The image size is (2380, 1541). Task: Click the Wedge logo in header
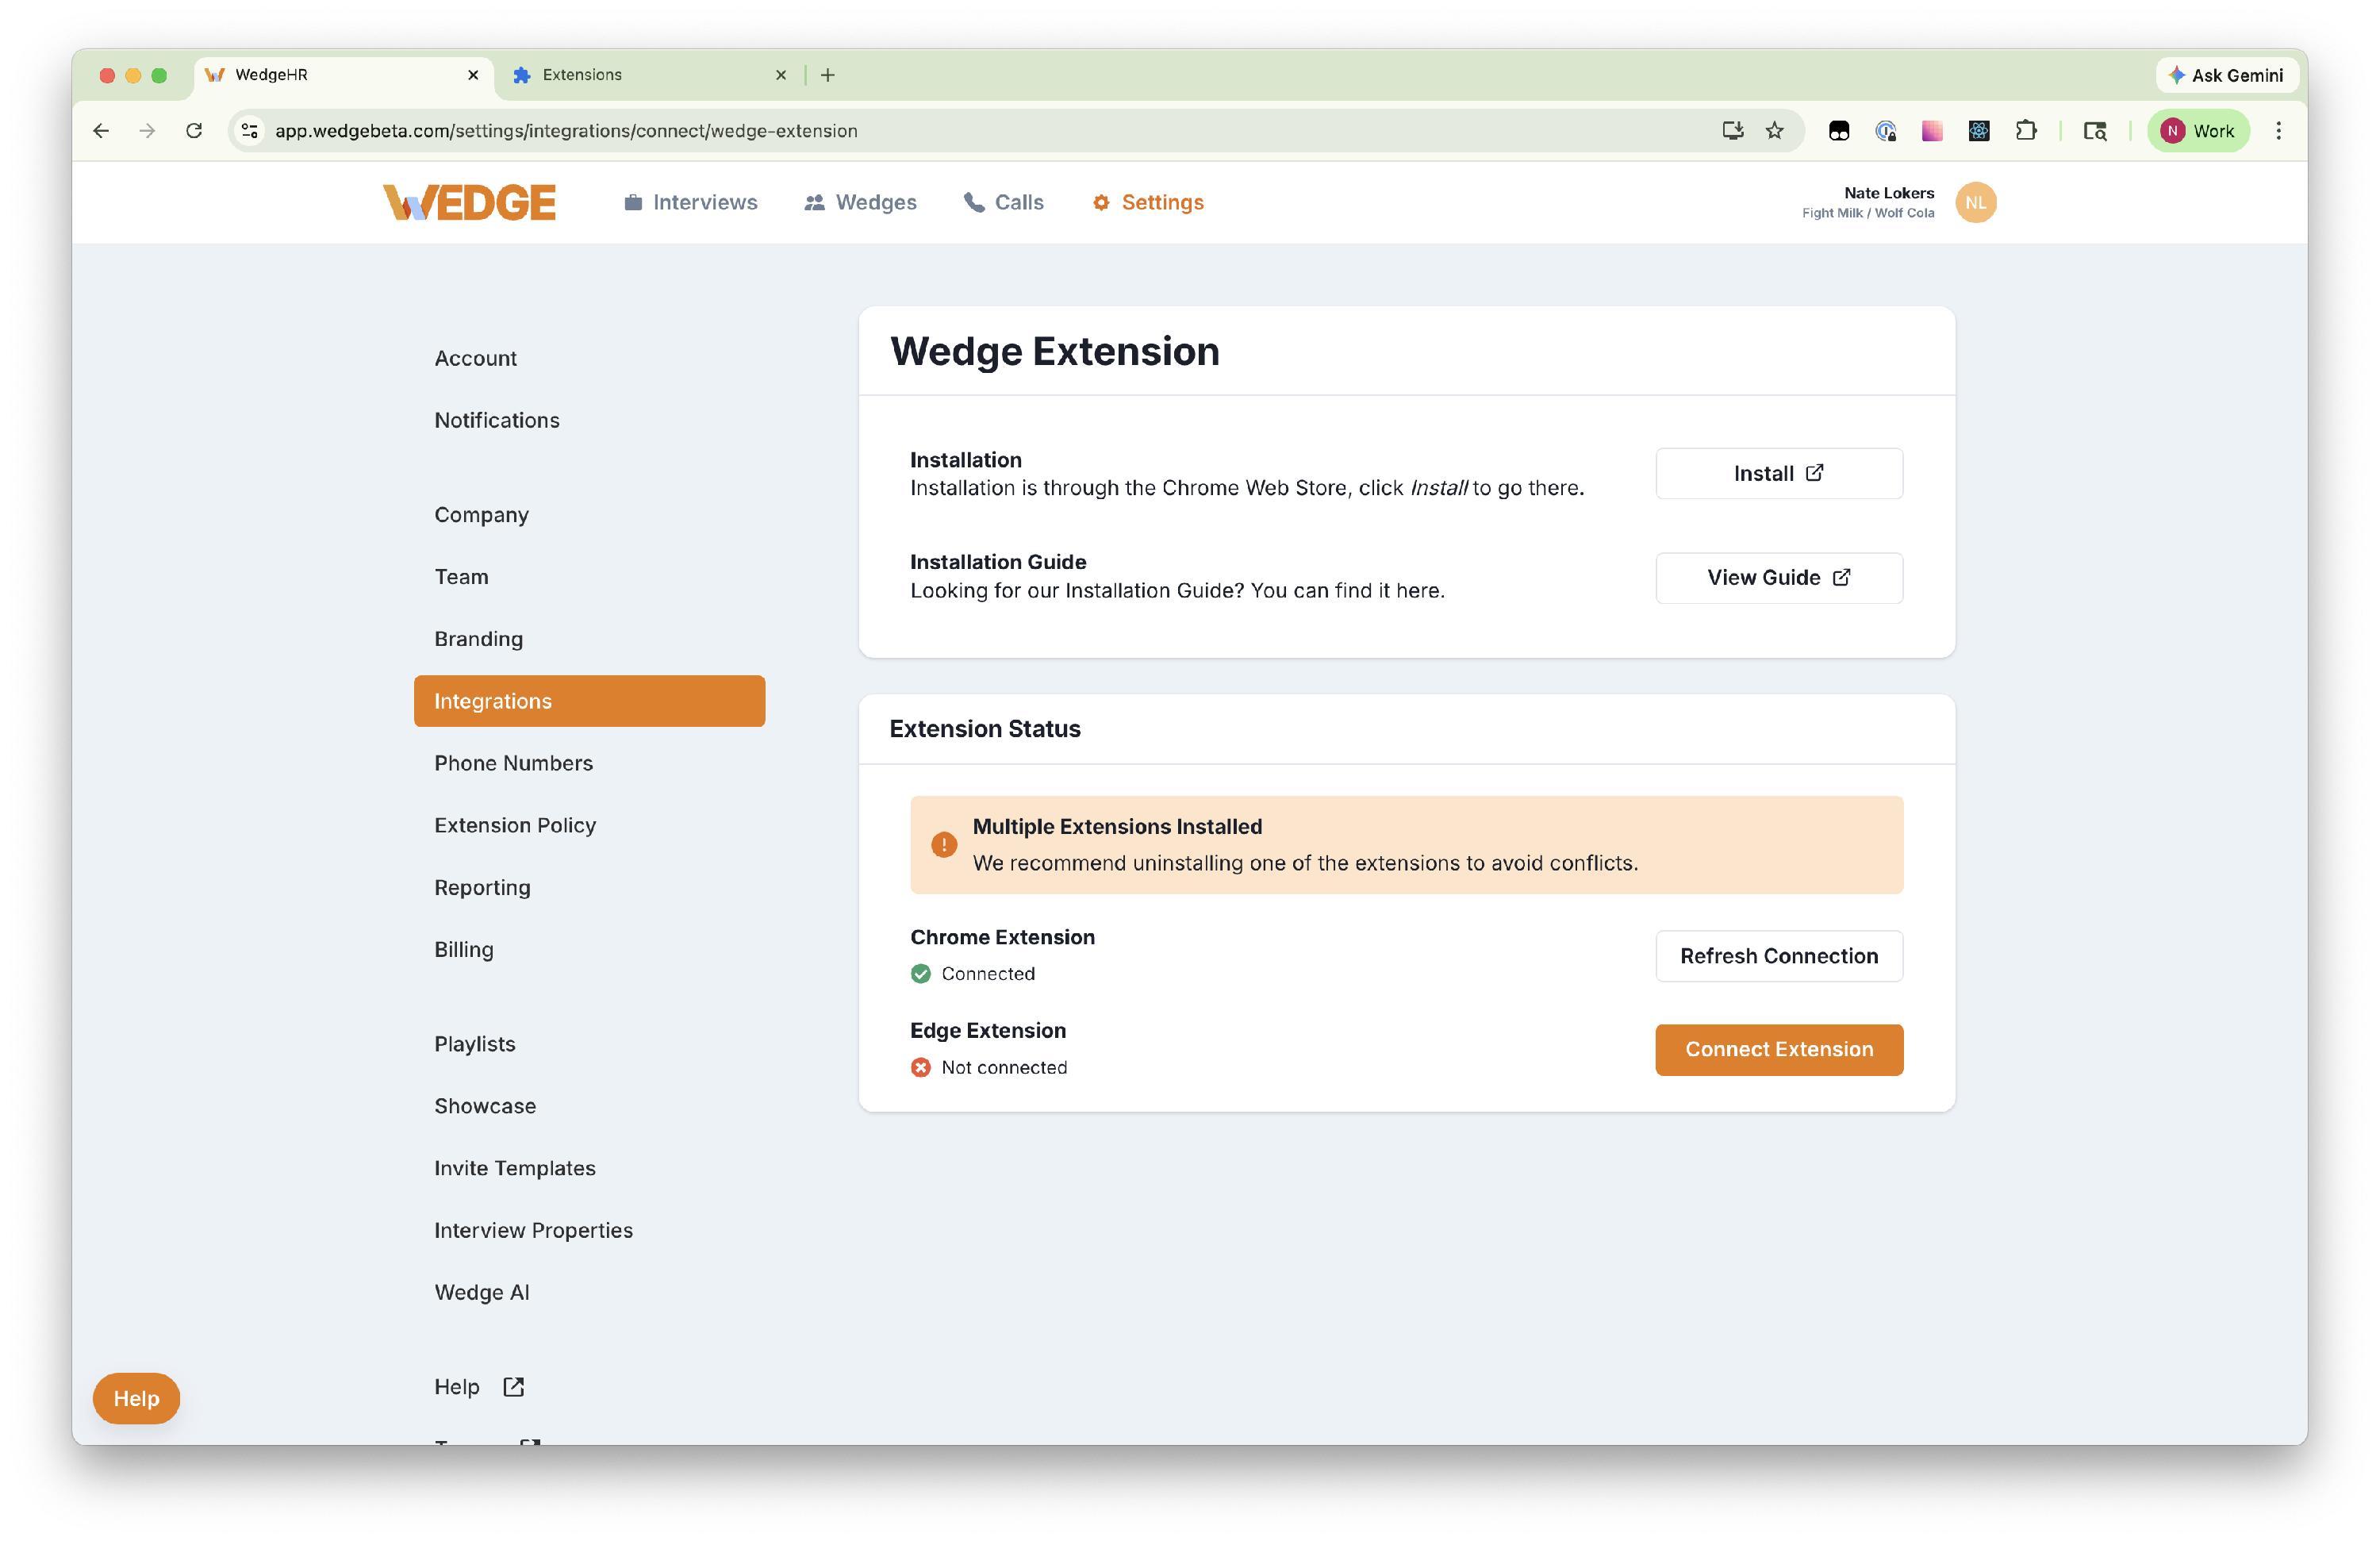point(469,202)
